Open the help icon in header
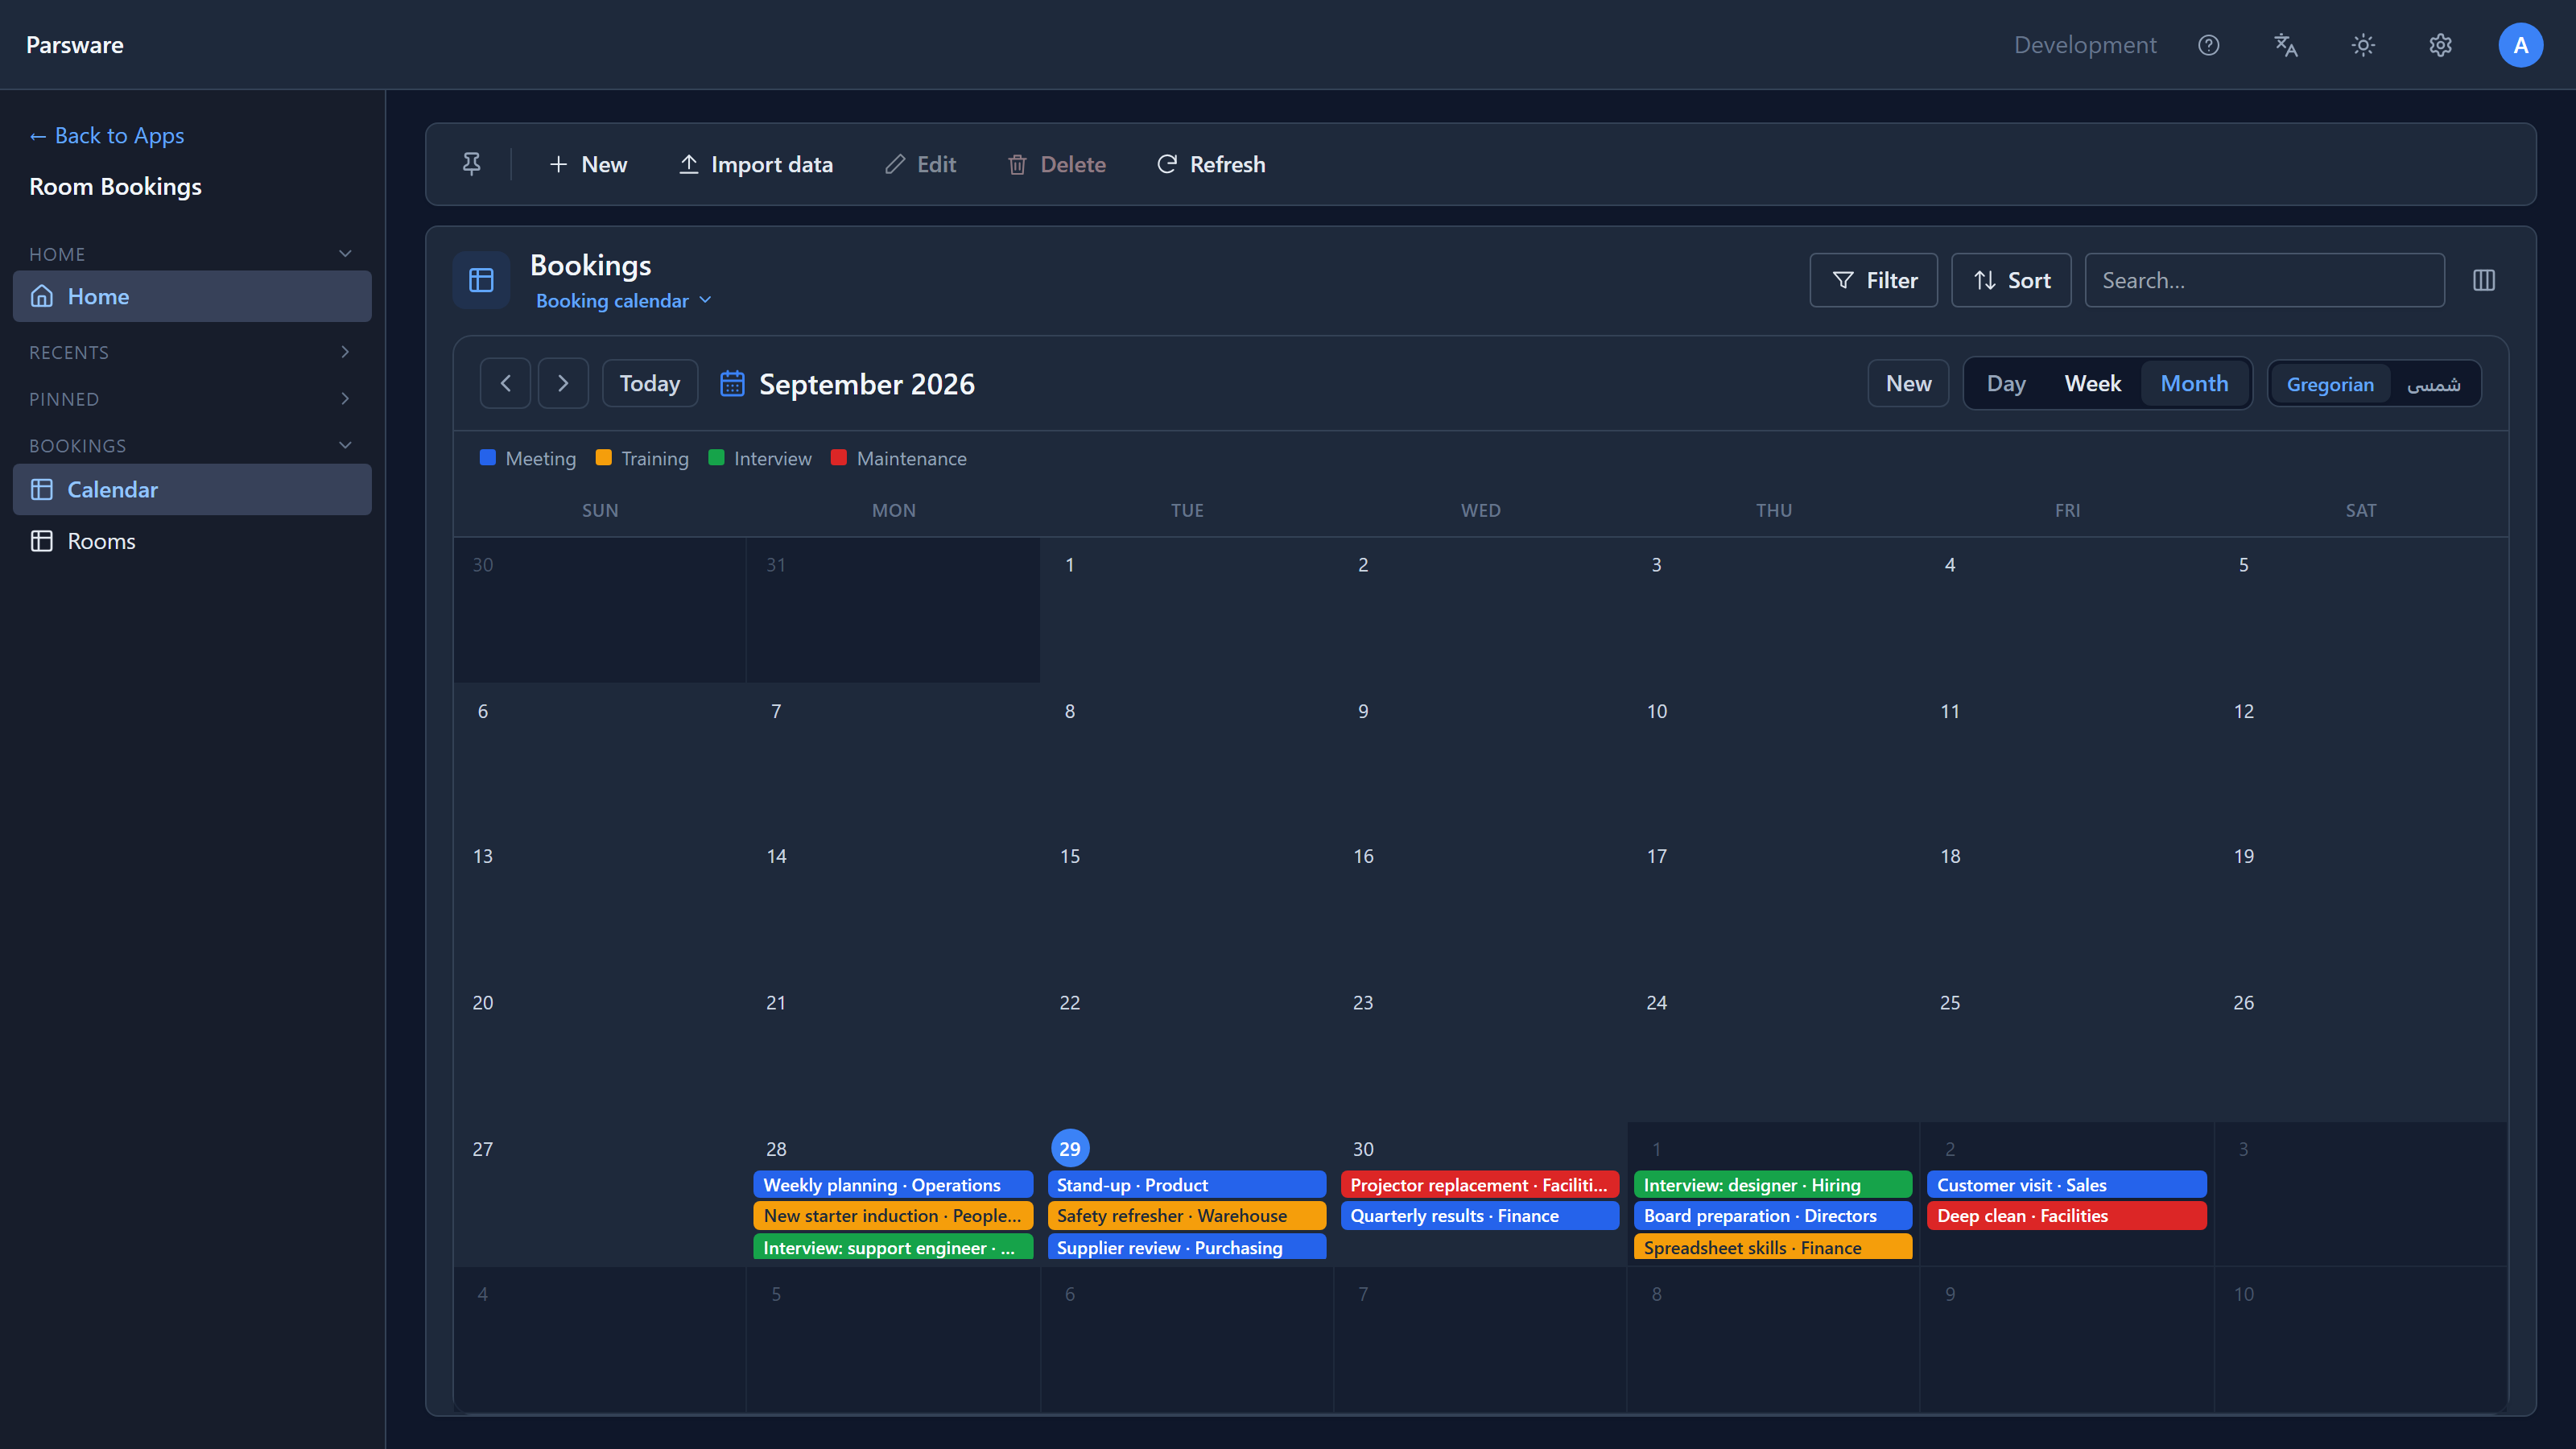Viewport: 2576px width, 1449px height. (2208, 45)
